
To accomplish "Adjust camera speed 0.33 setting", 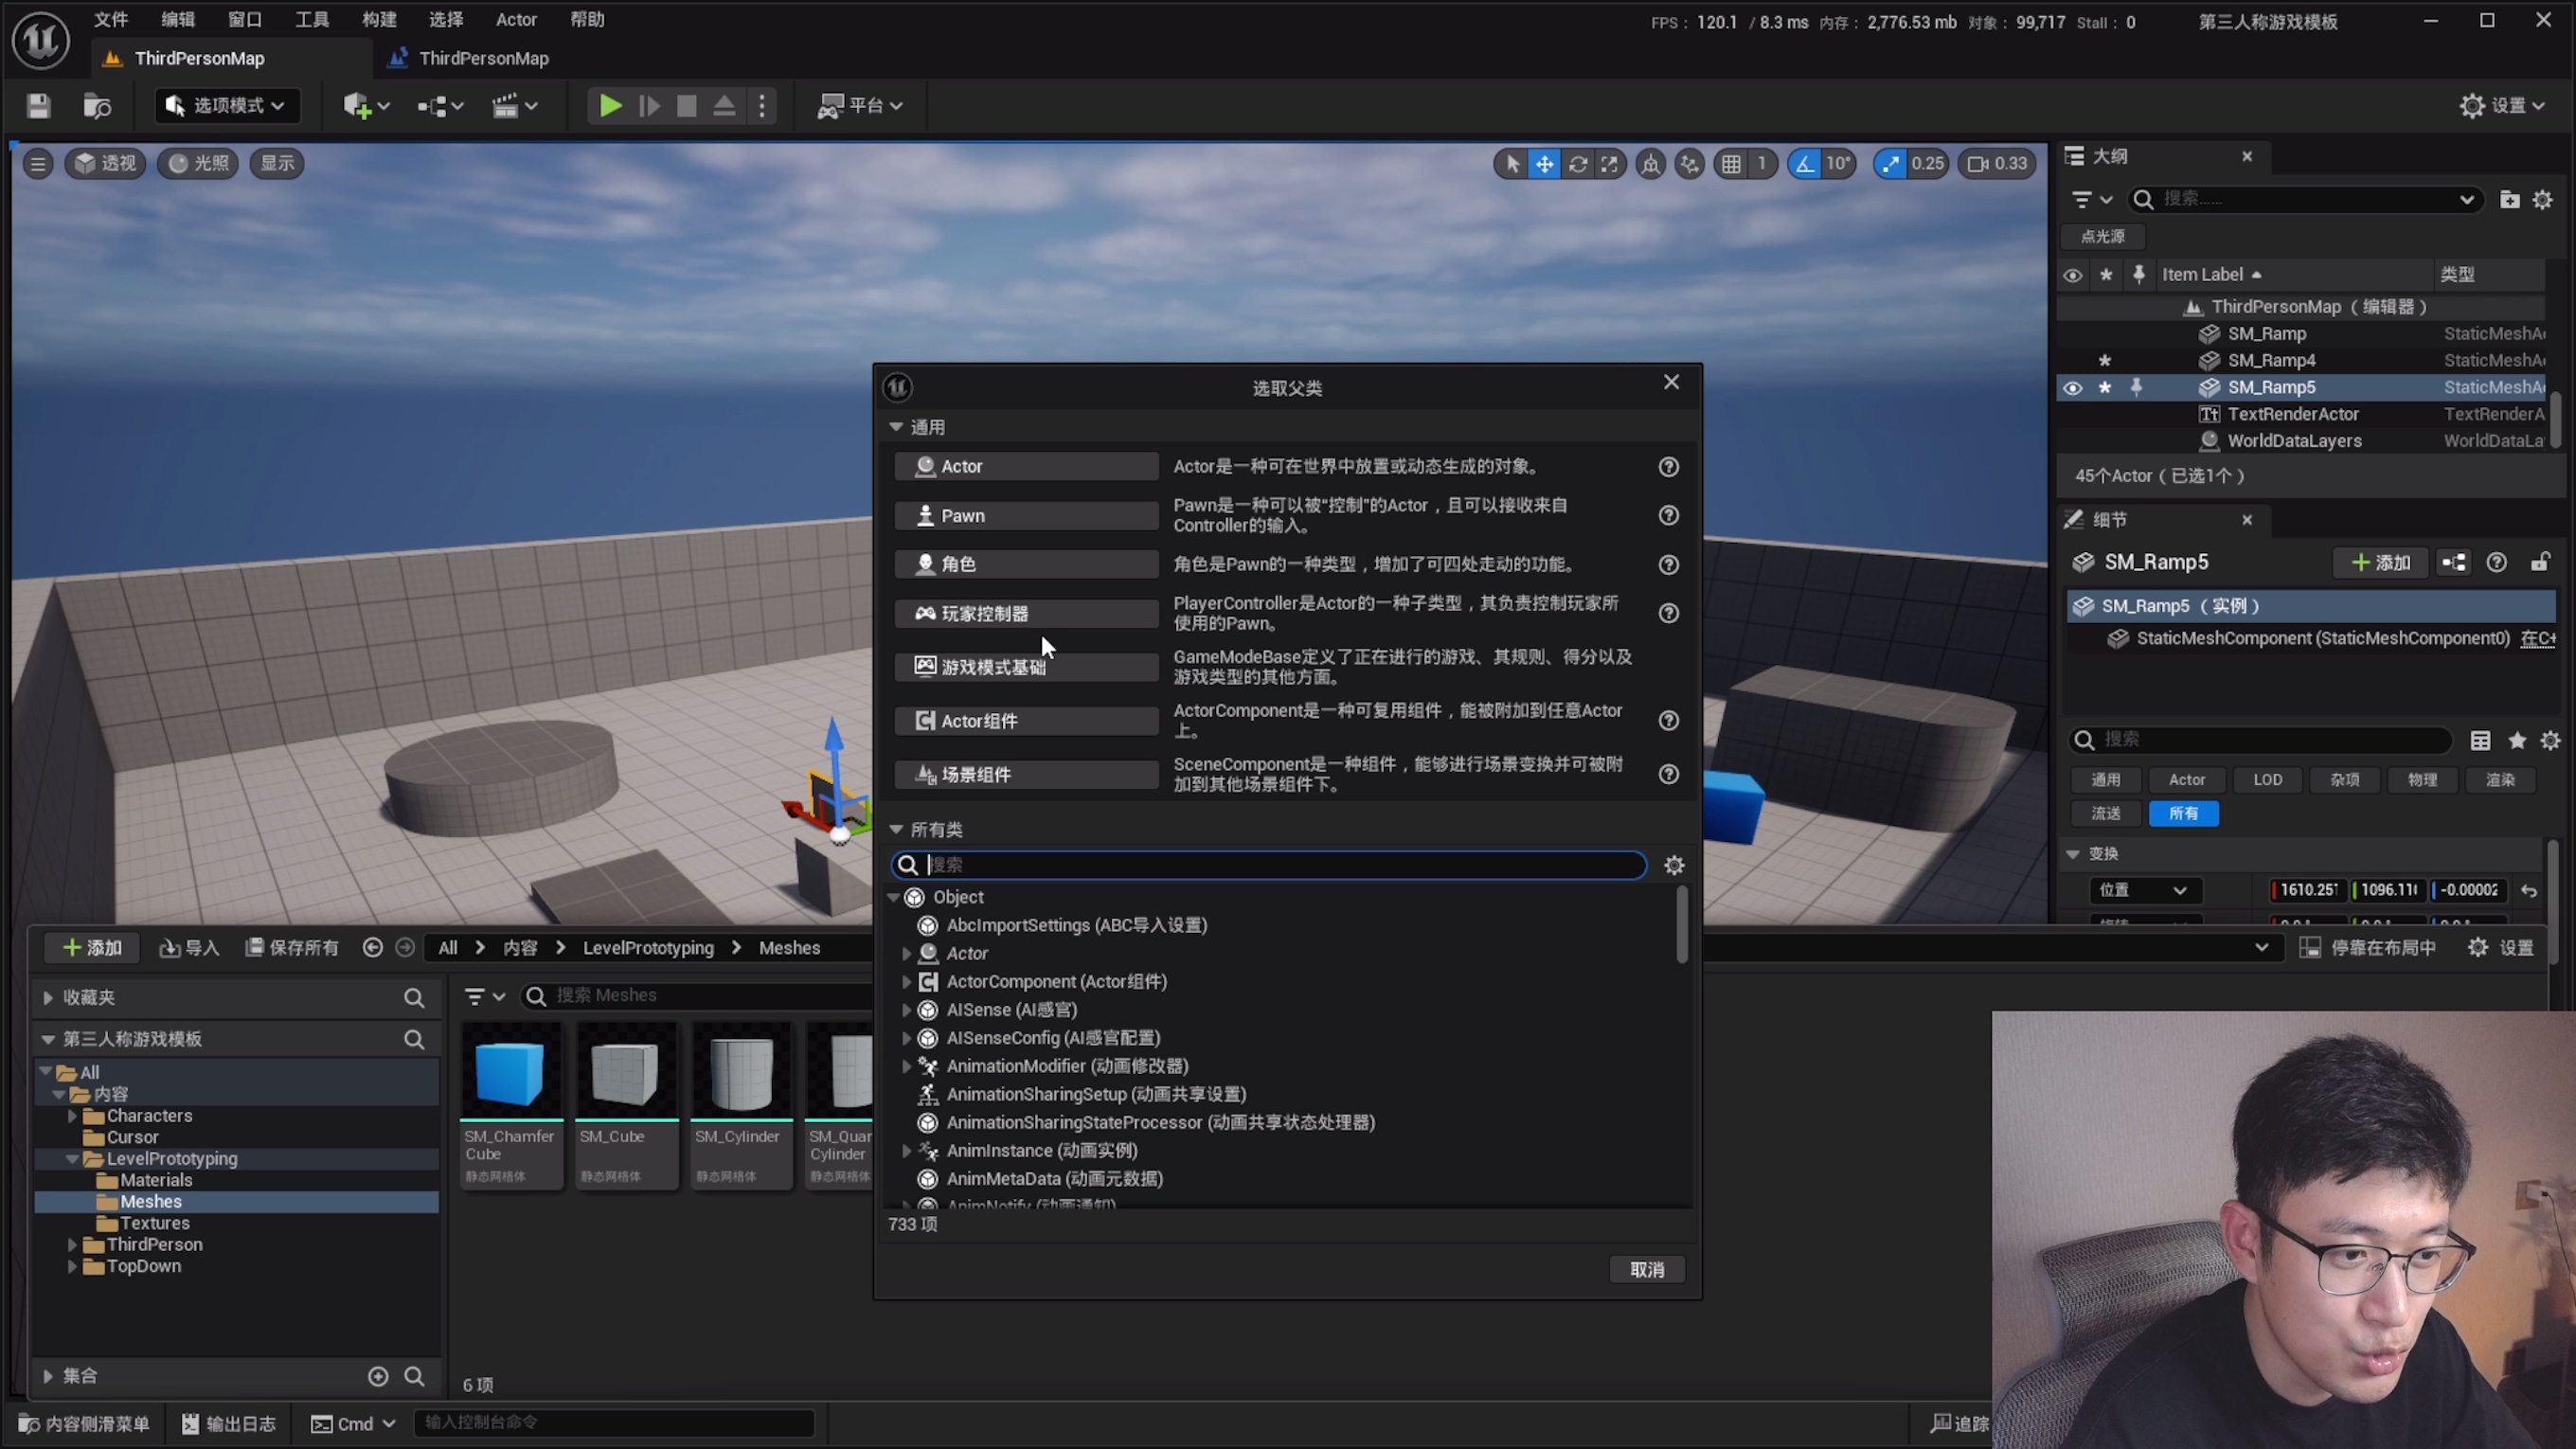I will 1997,164.
